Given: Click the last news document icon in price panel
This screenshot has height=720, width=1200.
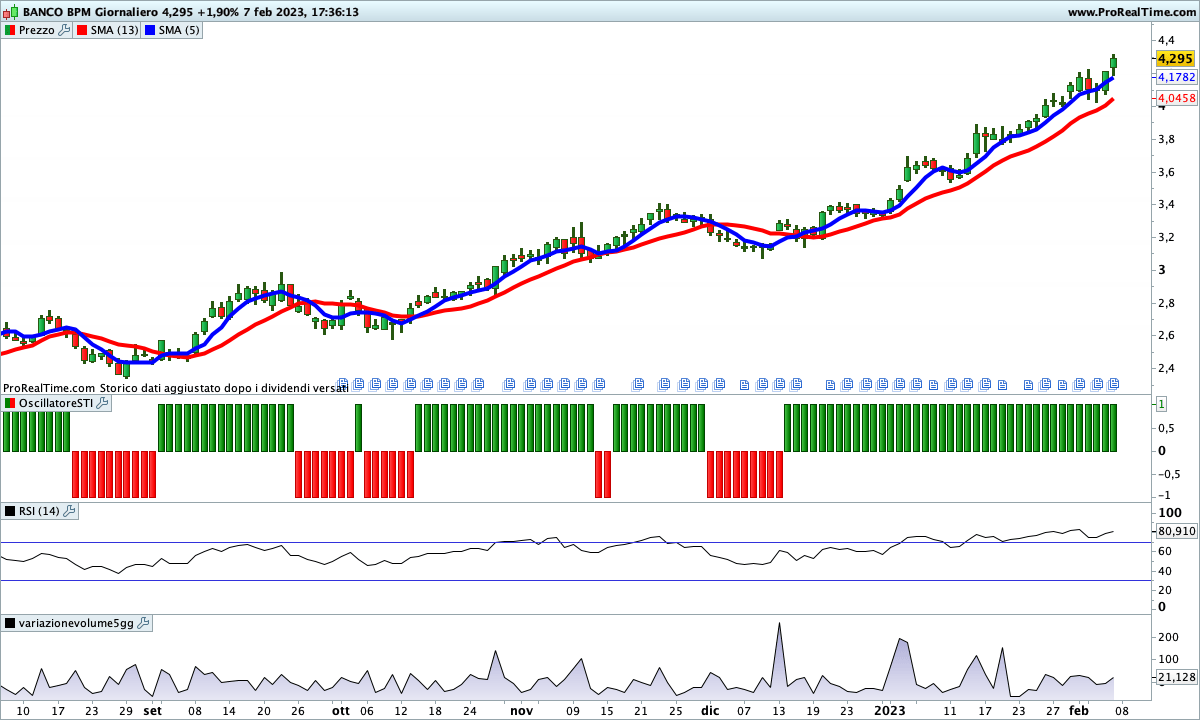Looking at the screenshot, I should coord(1114,383).
